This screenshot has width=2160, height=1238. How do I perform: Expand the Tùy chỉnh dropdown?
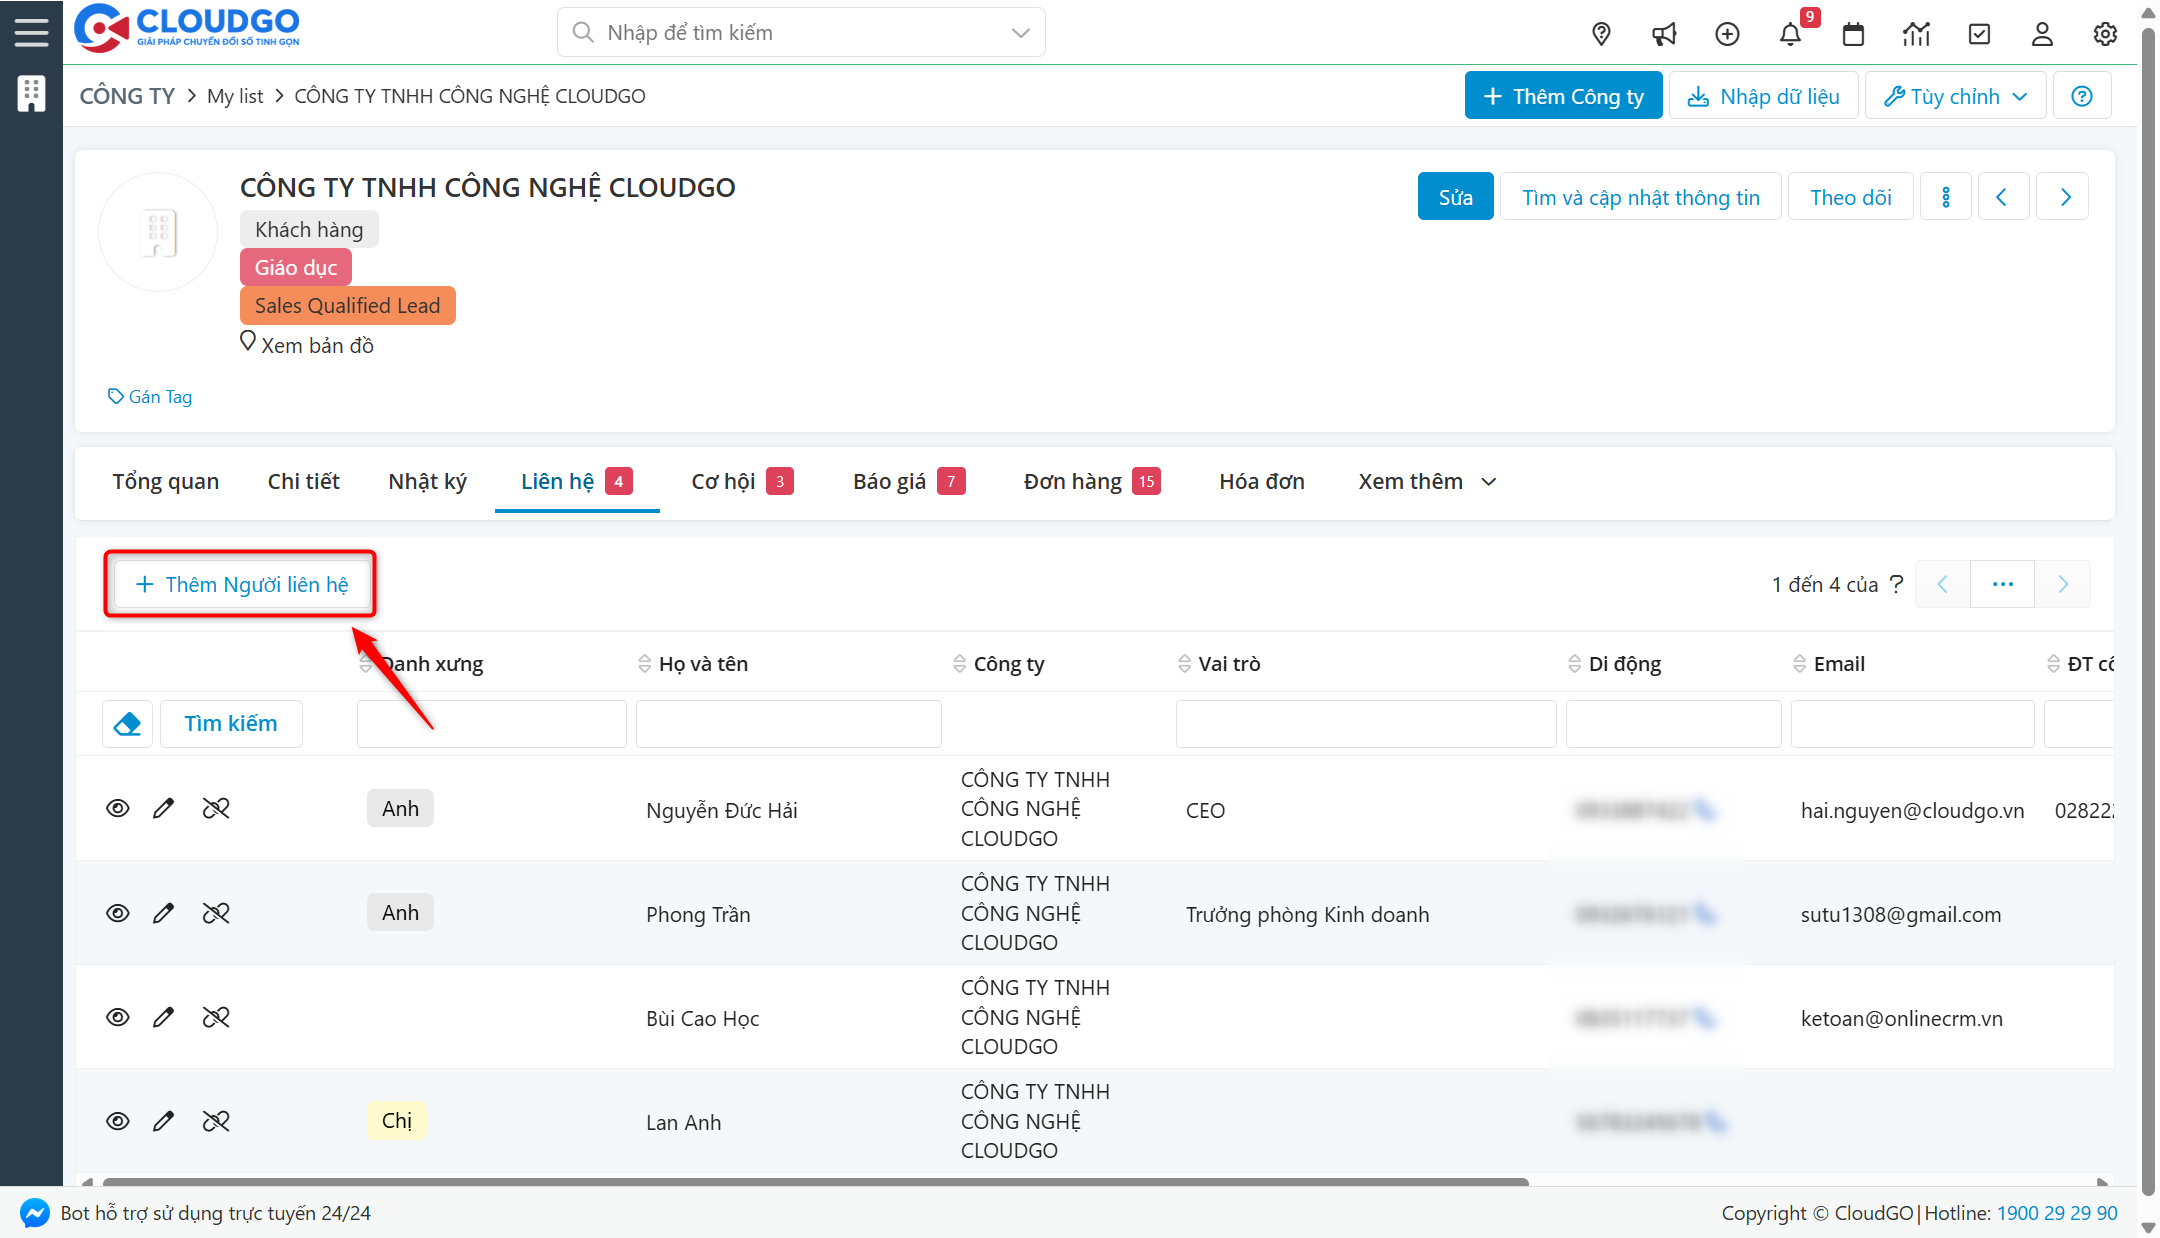[x=1955, y=96]
